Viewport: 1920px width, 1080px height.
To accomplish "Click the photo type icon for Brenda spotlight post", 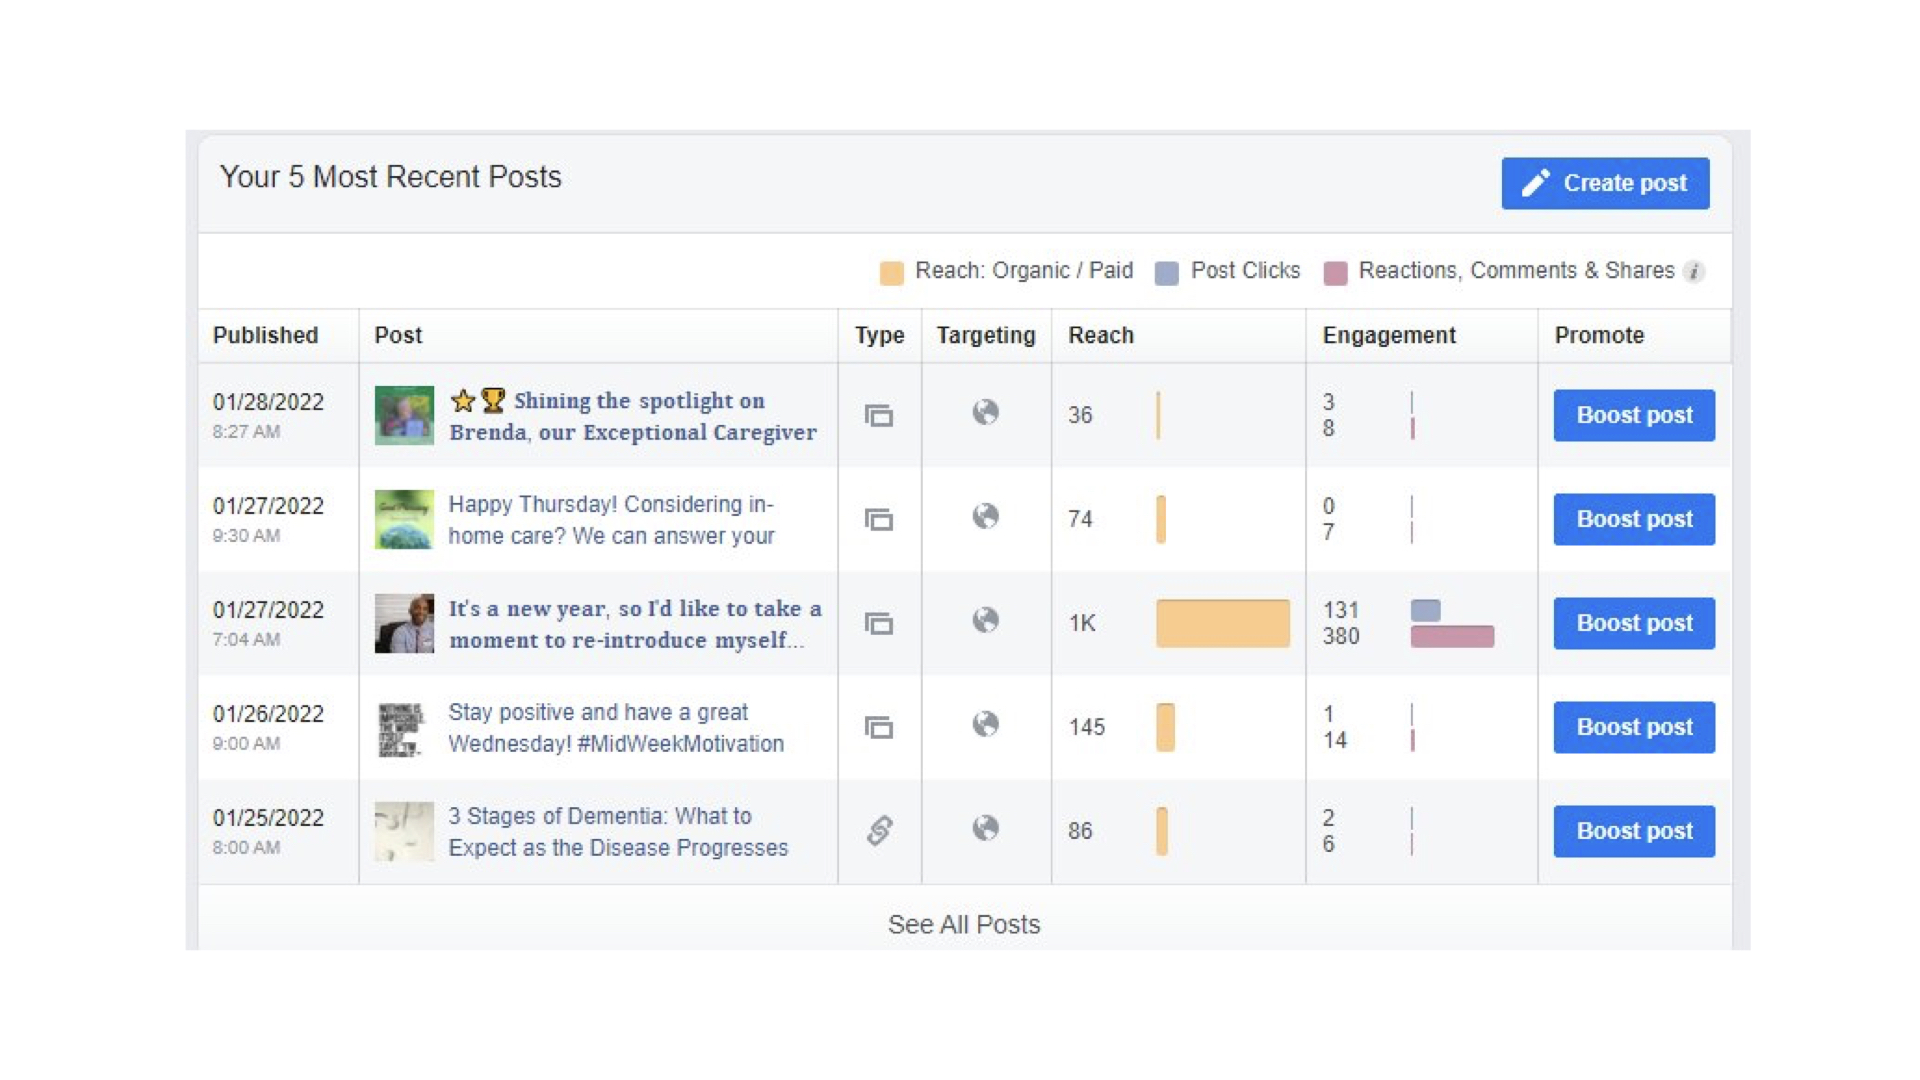I will (x=878, y=415).
